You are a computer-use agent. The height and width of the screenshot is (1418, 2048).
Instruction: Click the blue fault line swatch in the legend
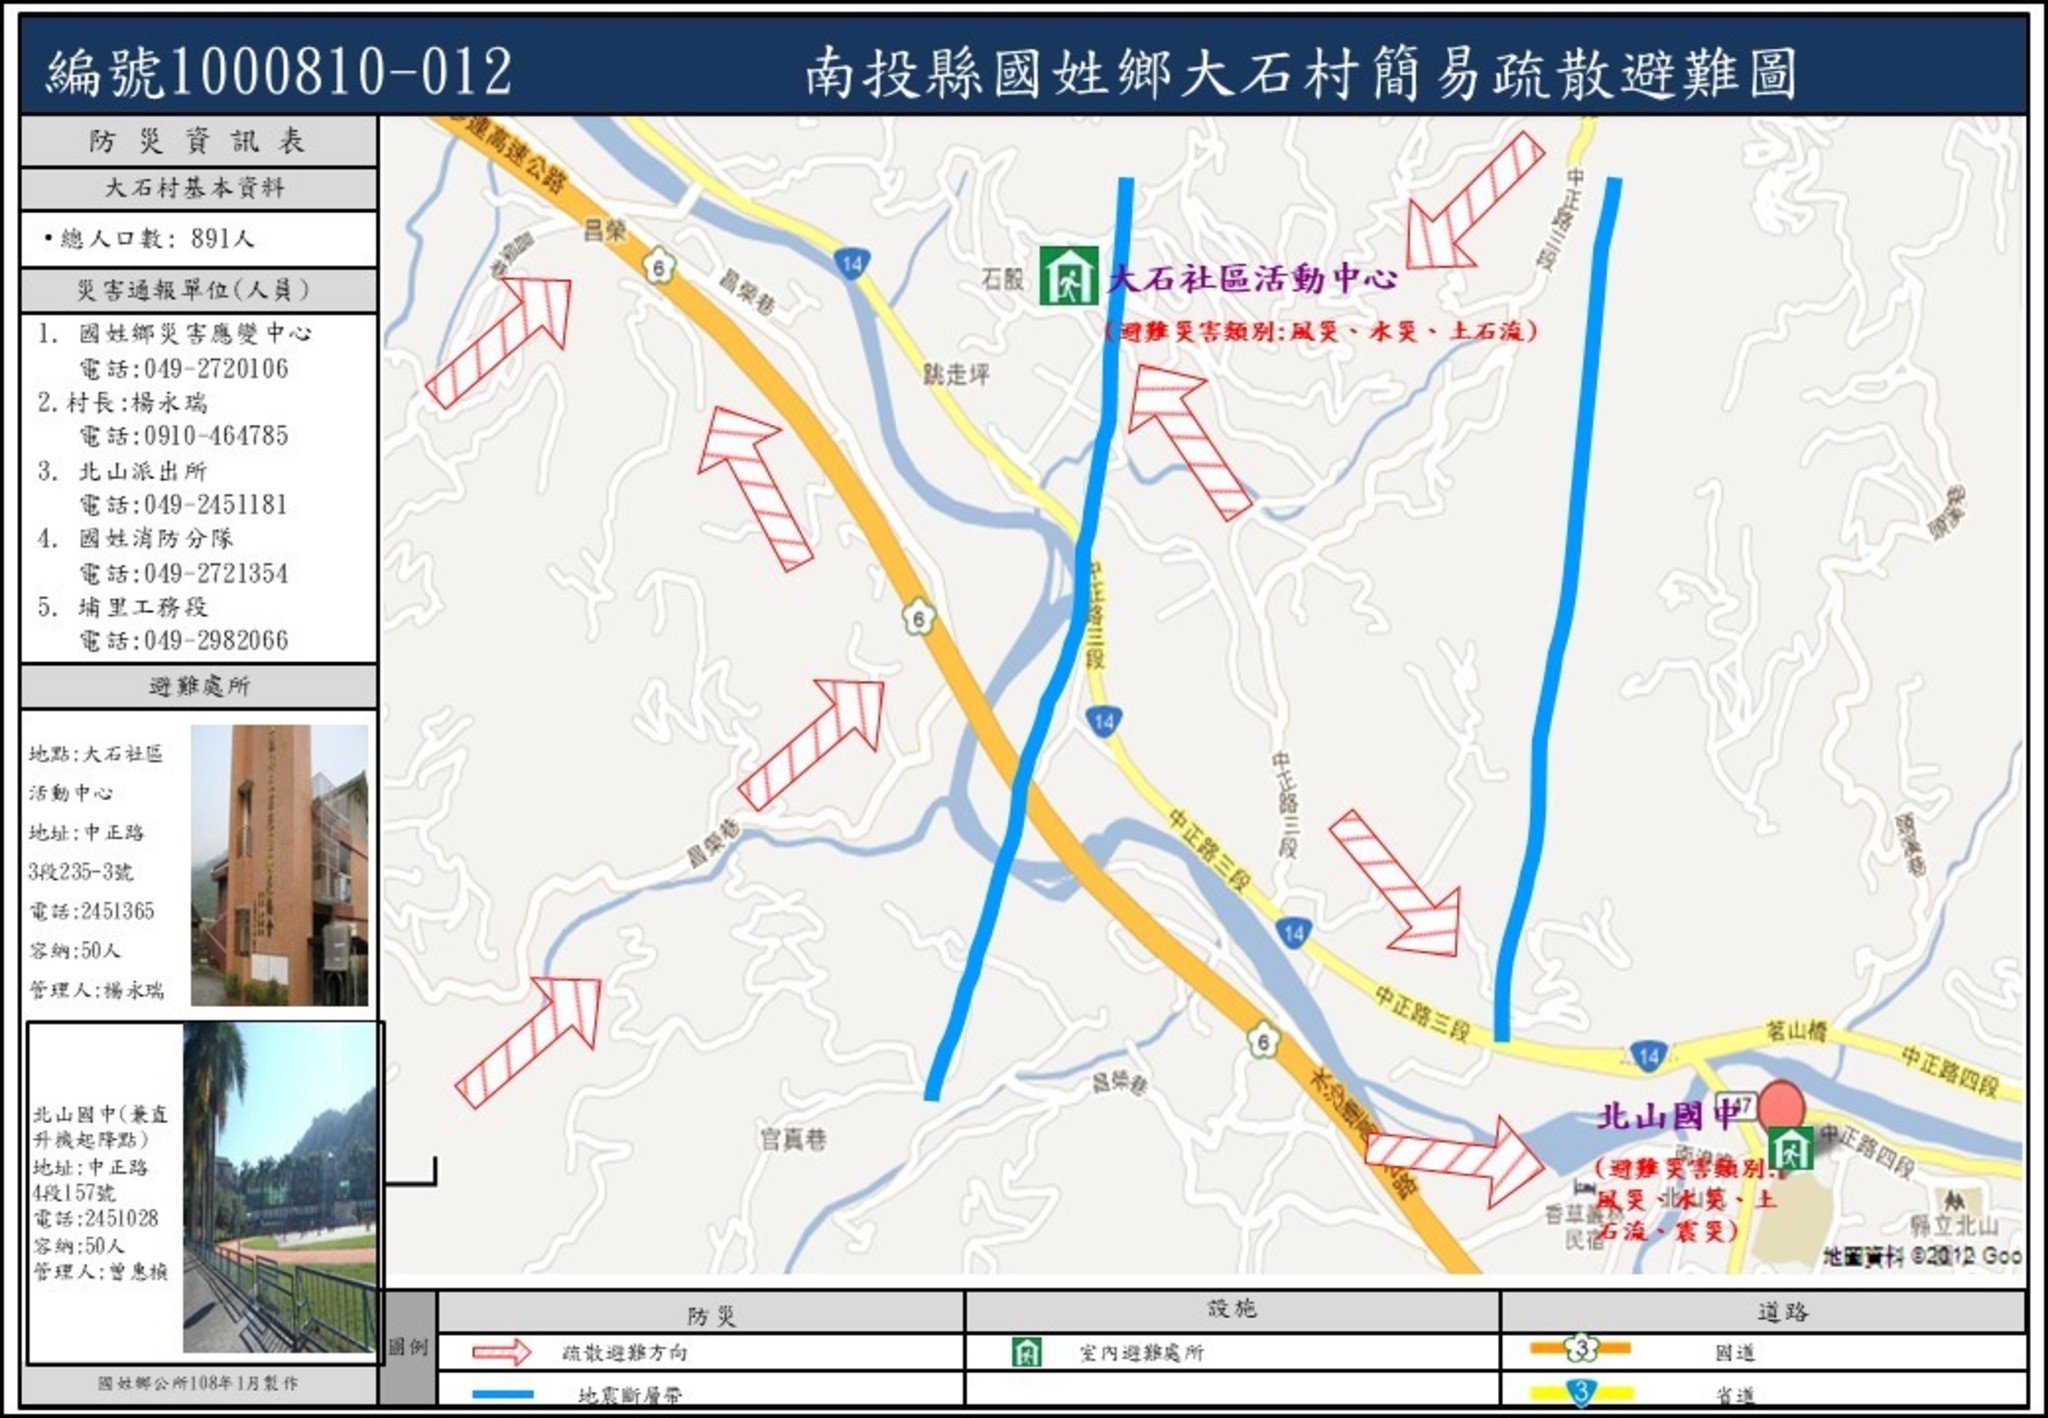503,1393
